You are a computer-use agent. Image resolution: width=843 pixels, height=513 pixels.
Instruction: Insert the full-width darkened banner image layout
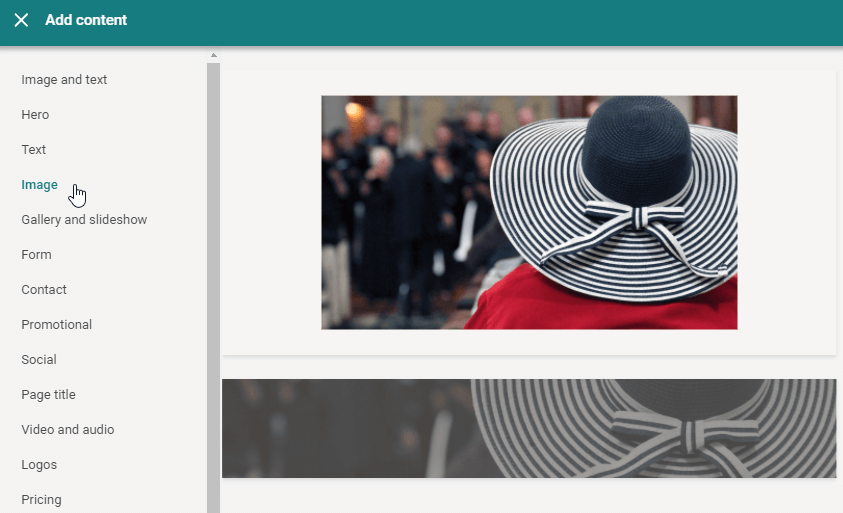[529, 428]
